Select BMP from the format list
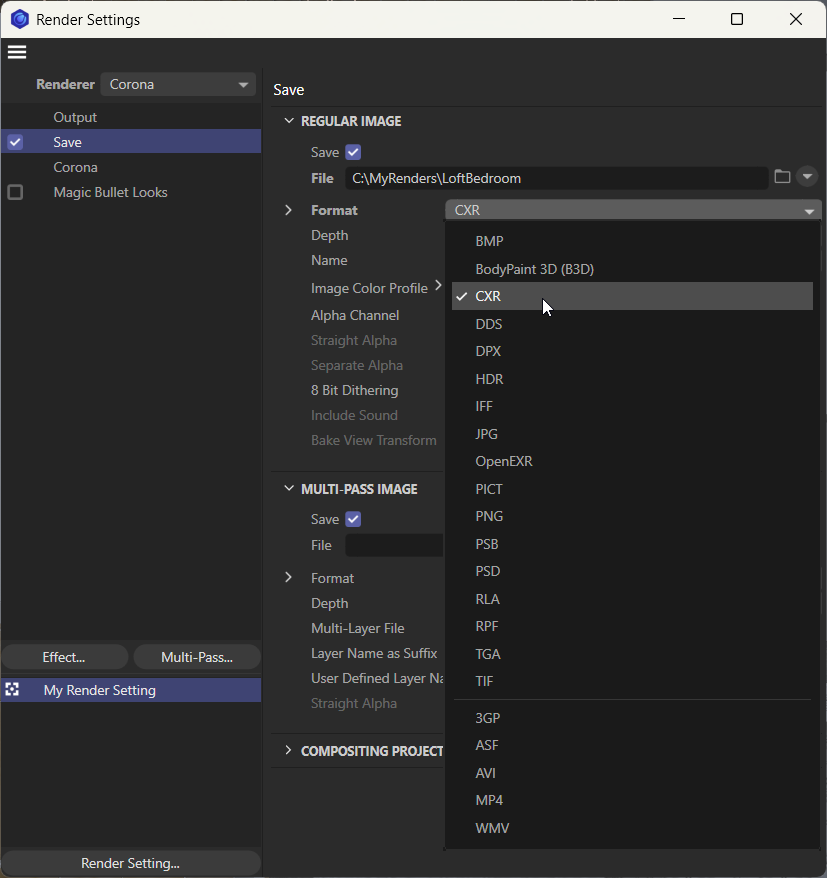This screenshot has width=827, height=878. [632, 241]
